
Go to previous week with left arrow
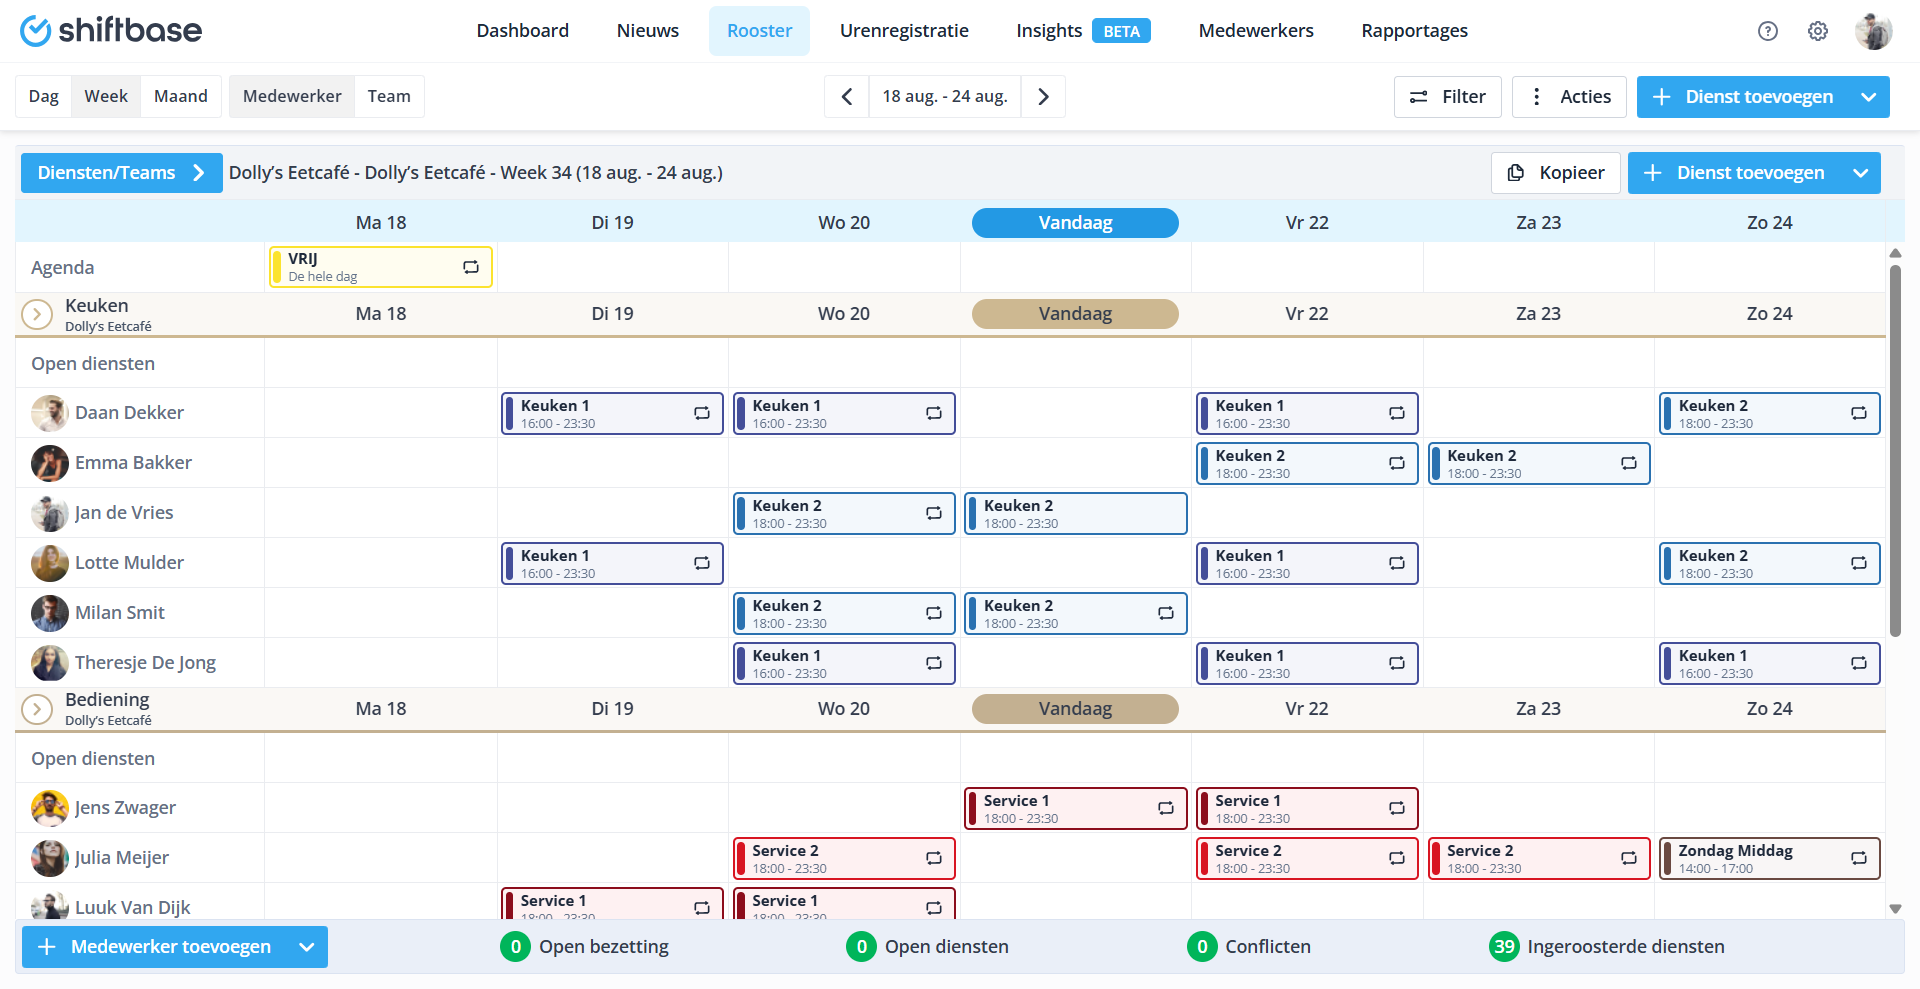847,97
